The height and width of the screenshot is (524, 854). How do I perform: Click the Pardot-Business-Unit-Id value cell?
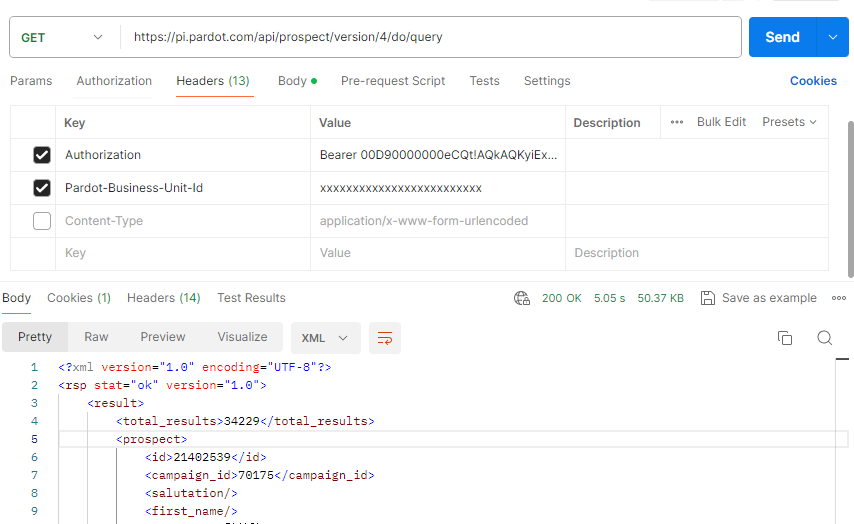(x=438, y=188)
